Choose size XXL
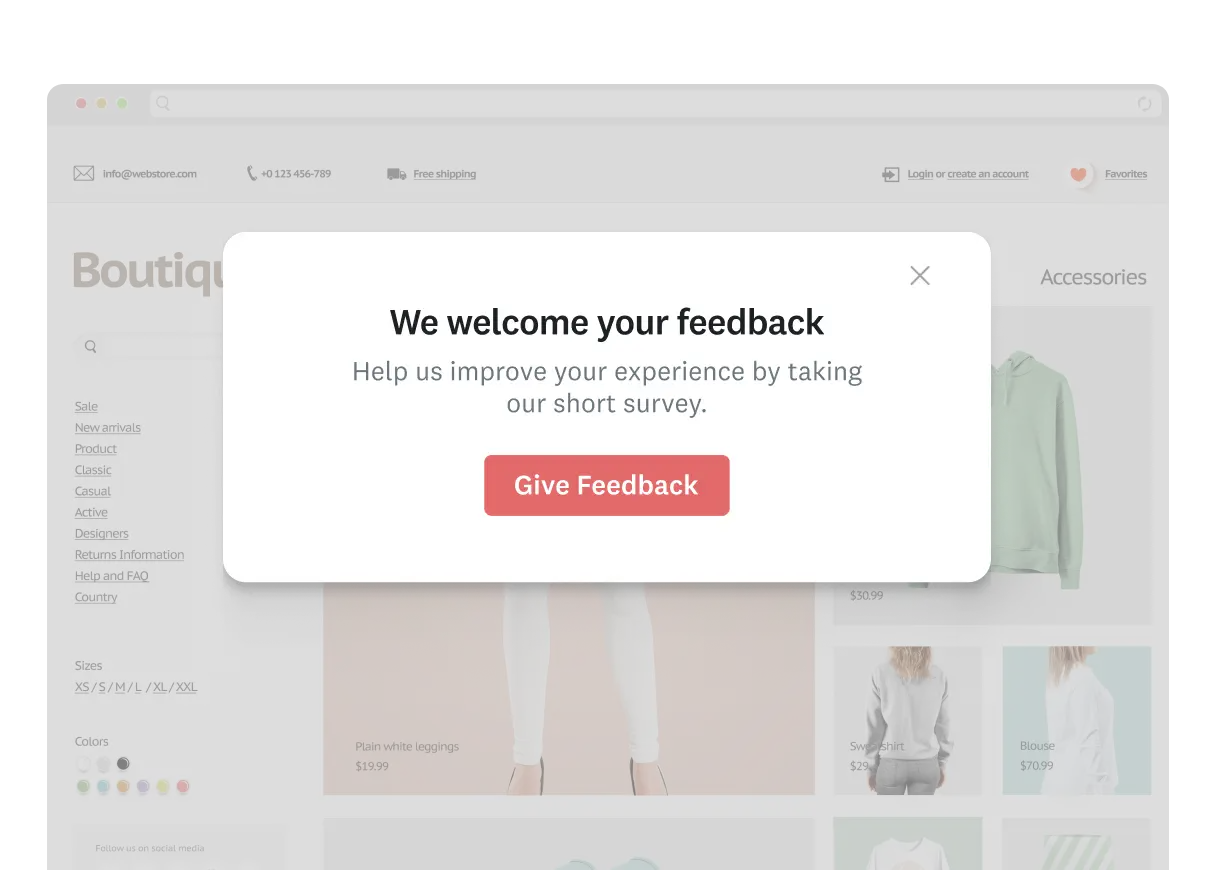Image resolution: width=1216 pixels, height=870 pixels. [186, 687]
